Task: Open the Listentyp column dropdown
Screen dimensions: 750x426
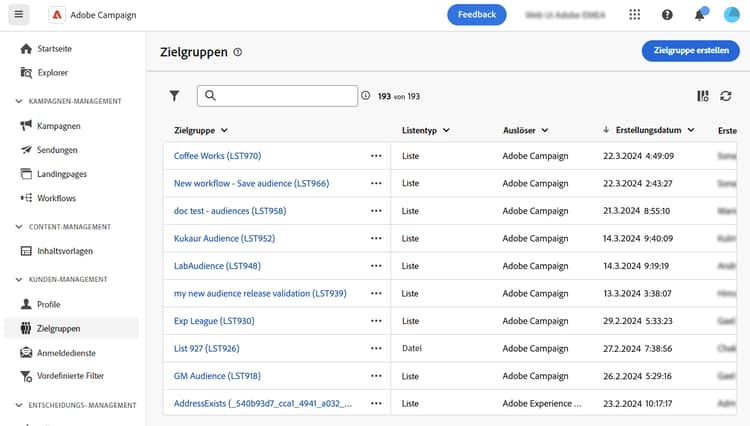Action: tap(445, 130)
